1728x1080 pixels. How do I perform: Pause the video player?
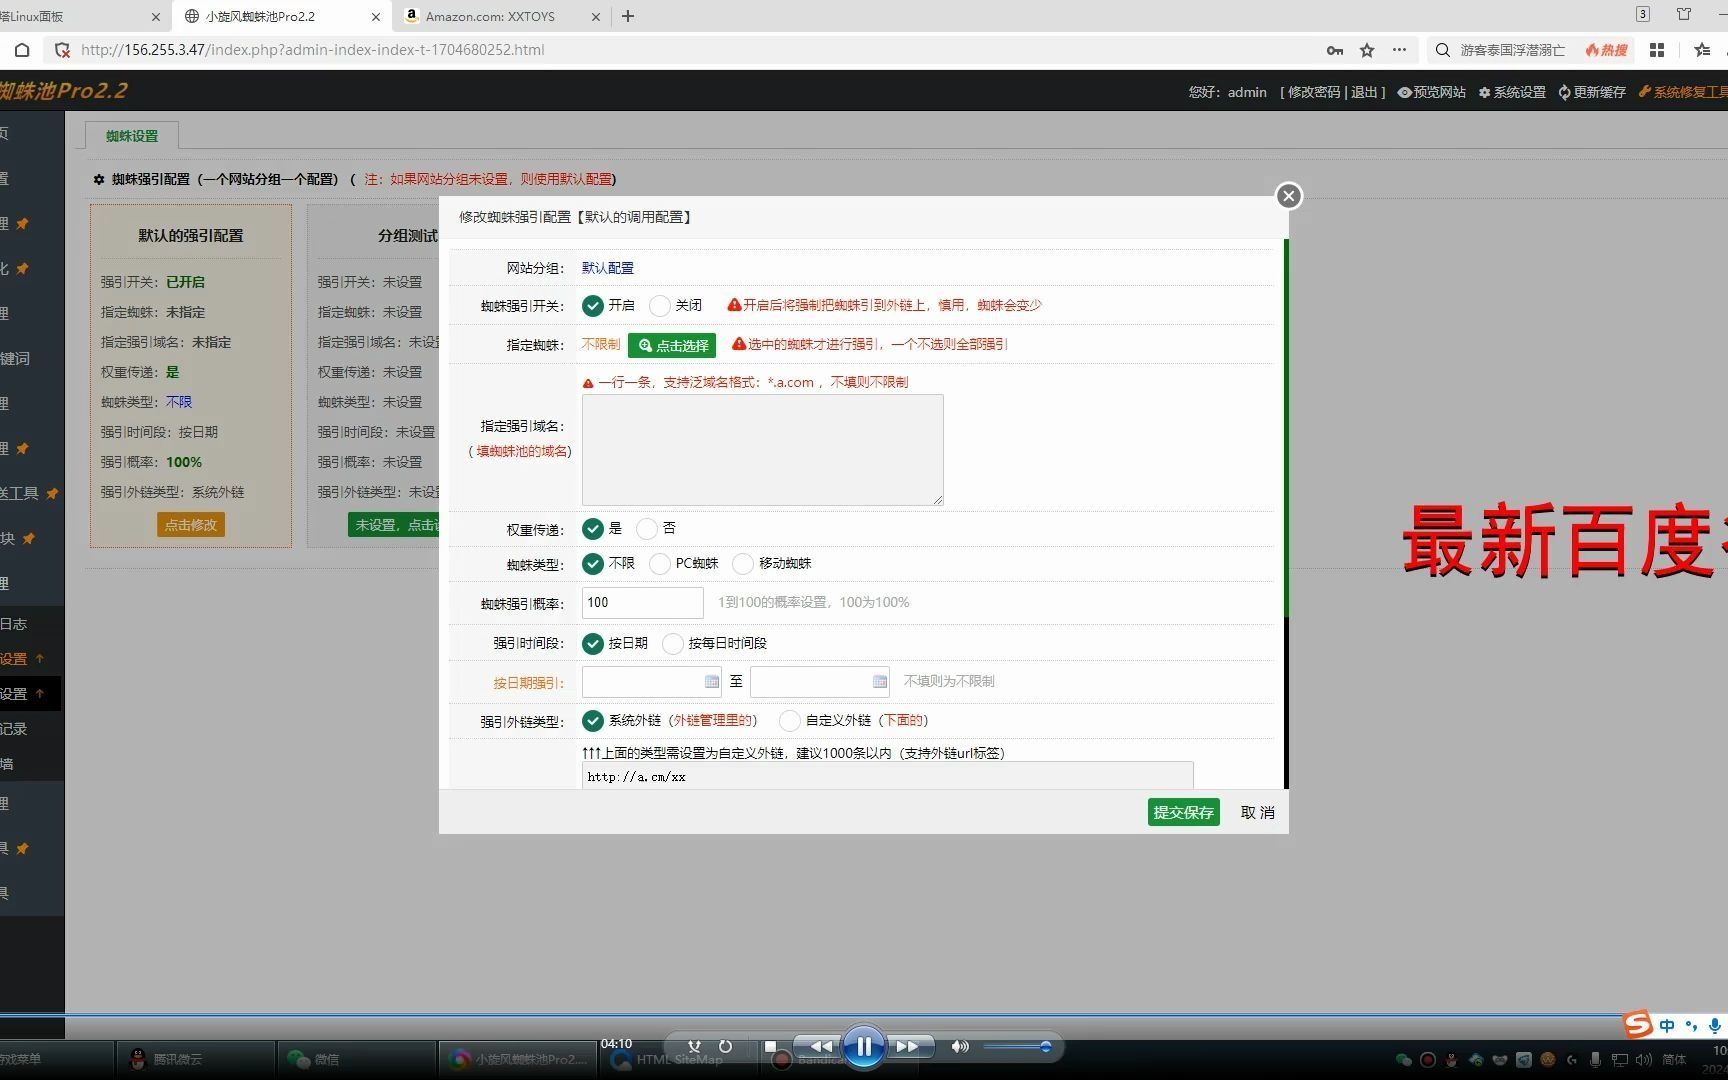click(x=864, y=1047)
